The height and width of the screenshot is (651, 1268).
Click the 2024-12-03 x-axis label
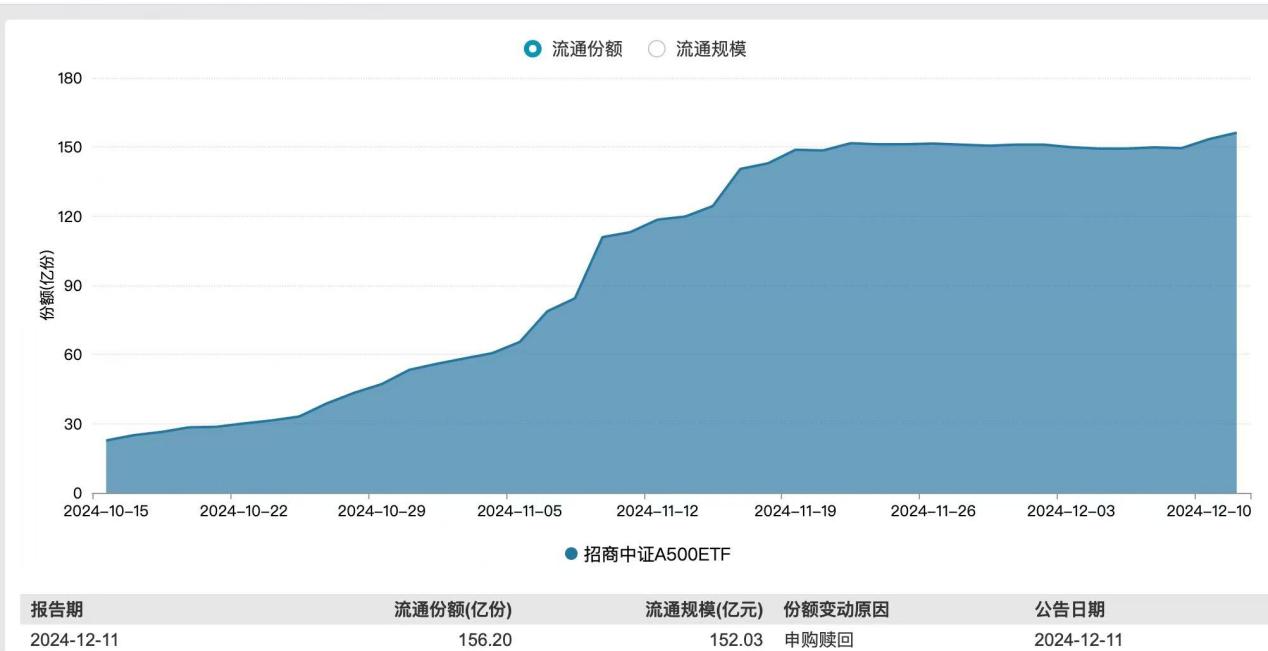point(1072,511)
